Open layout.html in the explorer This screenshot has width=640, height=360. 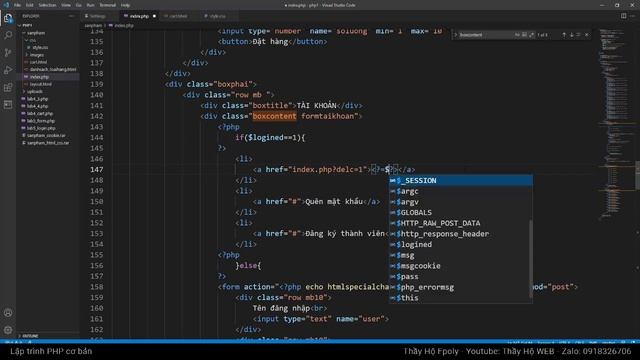click(x=40, y=84)
